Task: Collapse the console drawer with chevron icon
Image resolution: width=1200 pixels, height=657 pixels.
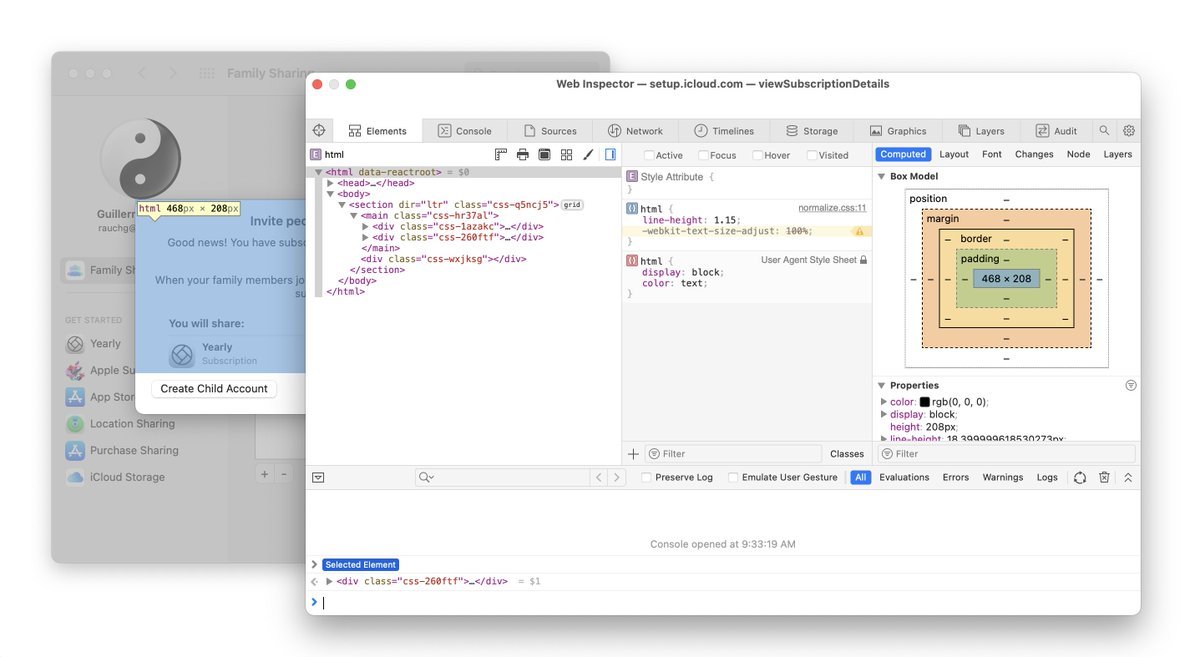Action: 1128,478
